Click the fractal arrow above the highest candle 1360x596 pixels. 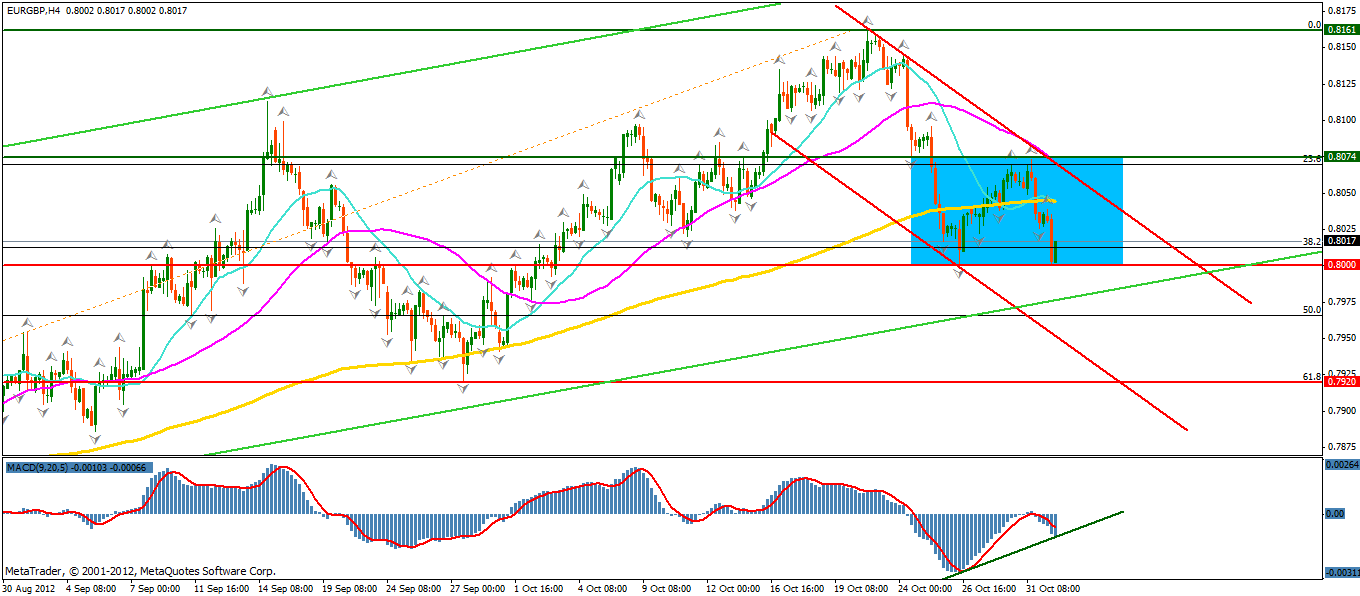(868, 20)
